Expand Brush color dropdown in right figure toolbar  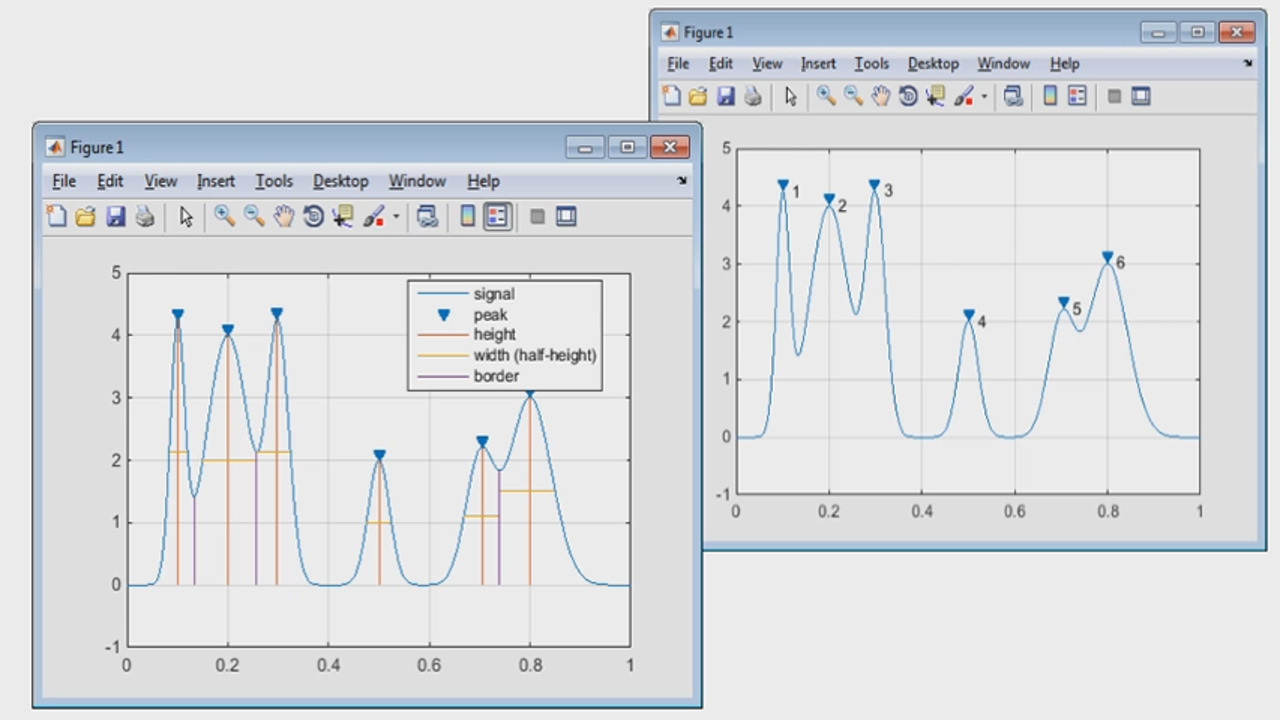coord(984,97)
